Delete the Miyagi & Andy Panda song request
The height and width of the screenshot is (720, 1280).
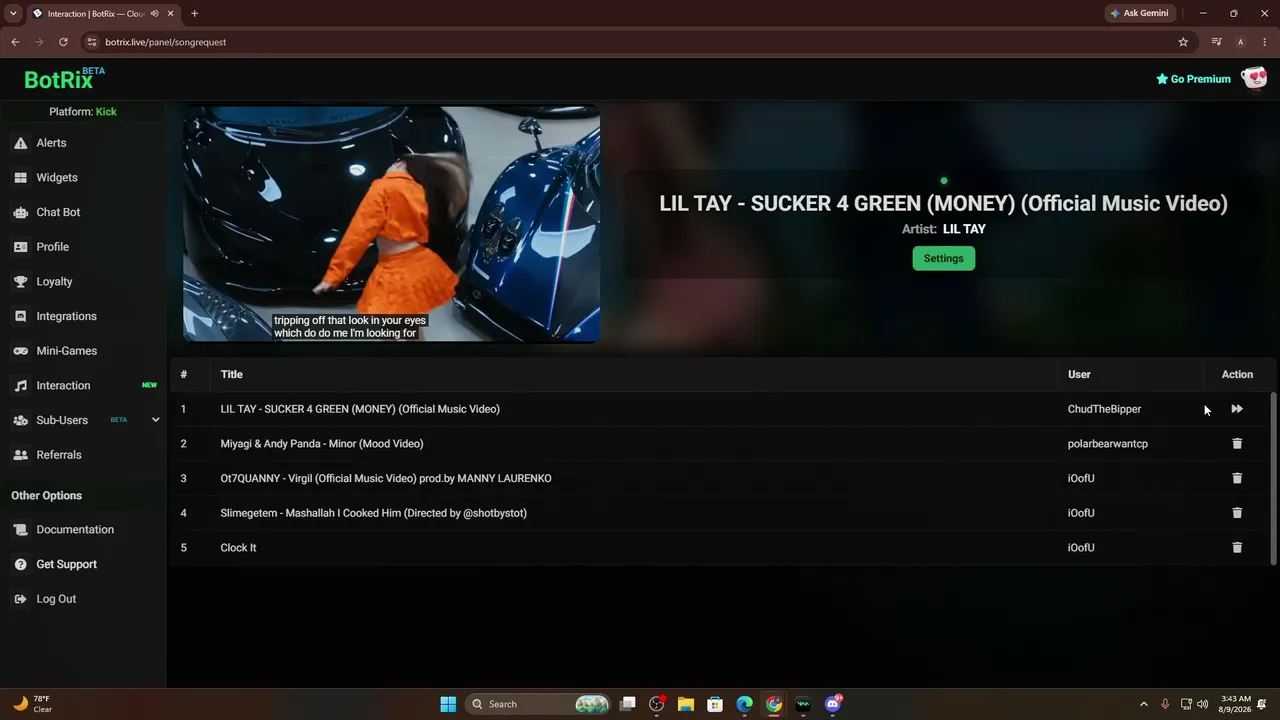coord(1237,444)
